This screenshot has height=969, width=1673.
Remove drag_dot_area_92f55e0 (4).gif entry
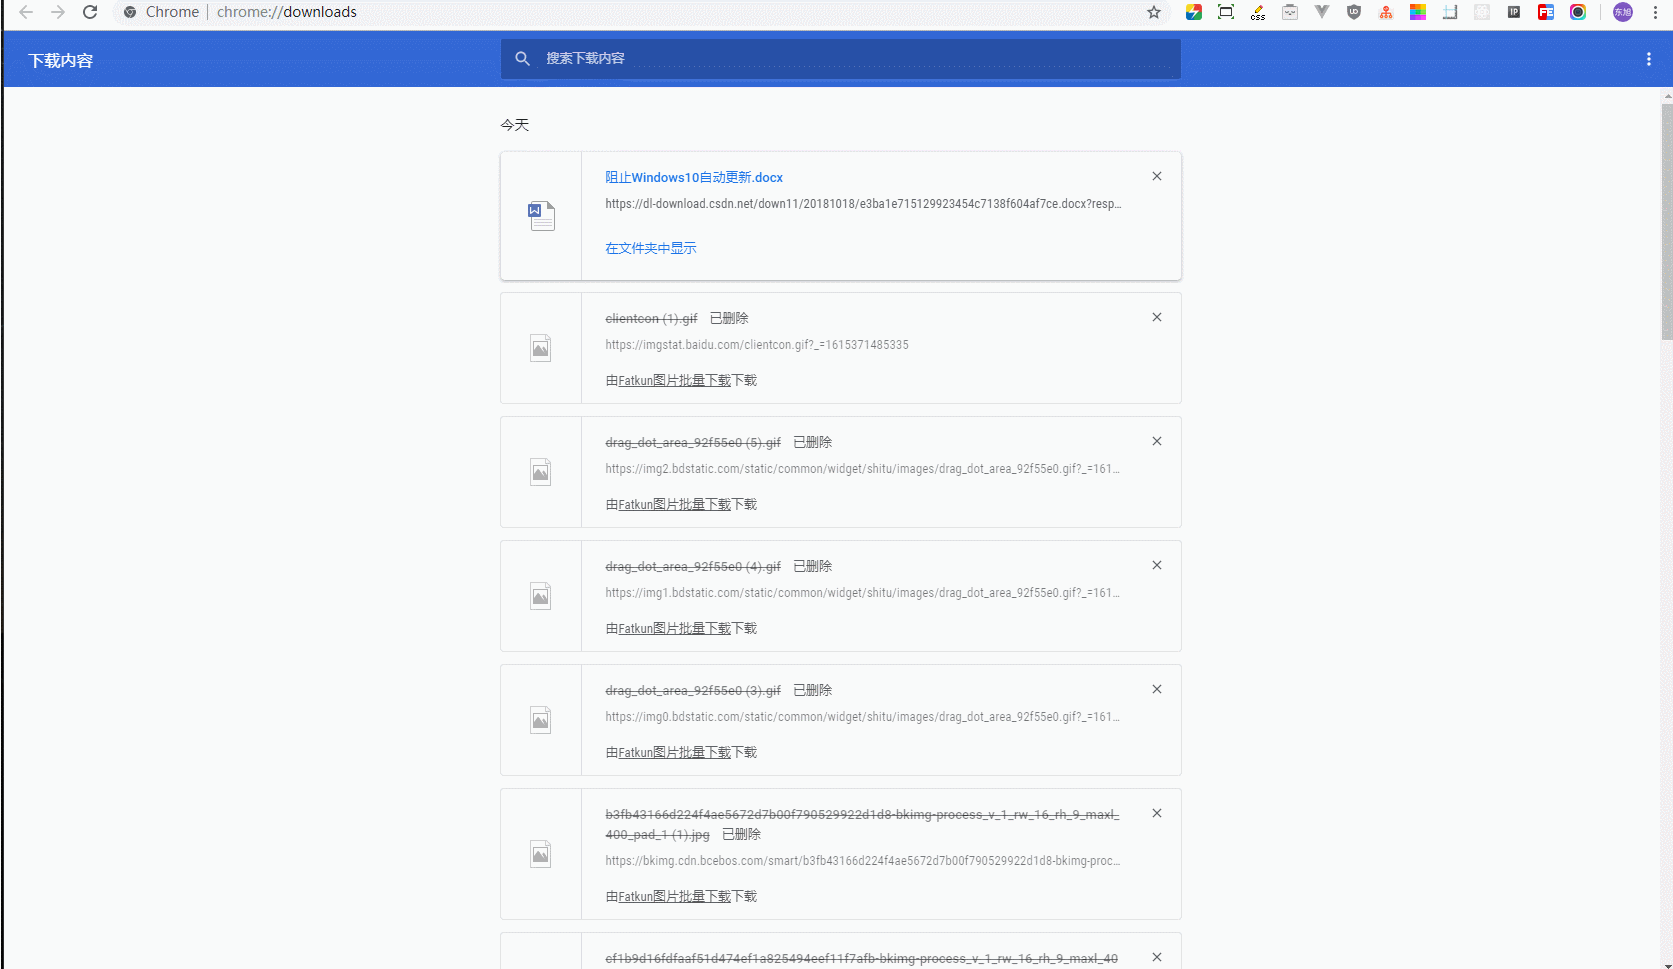(x=1157, y=565)
